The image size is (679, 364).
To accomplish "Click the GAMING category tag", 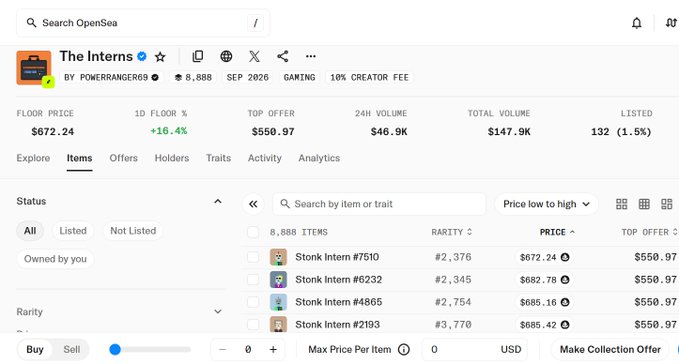I will pyautogui.click(x=299, y=77).
